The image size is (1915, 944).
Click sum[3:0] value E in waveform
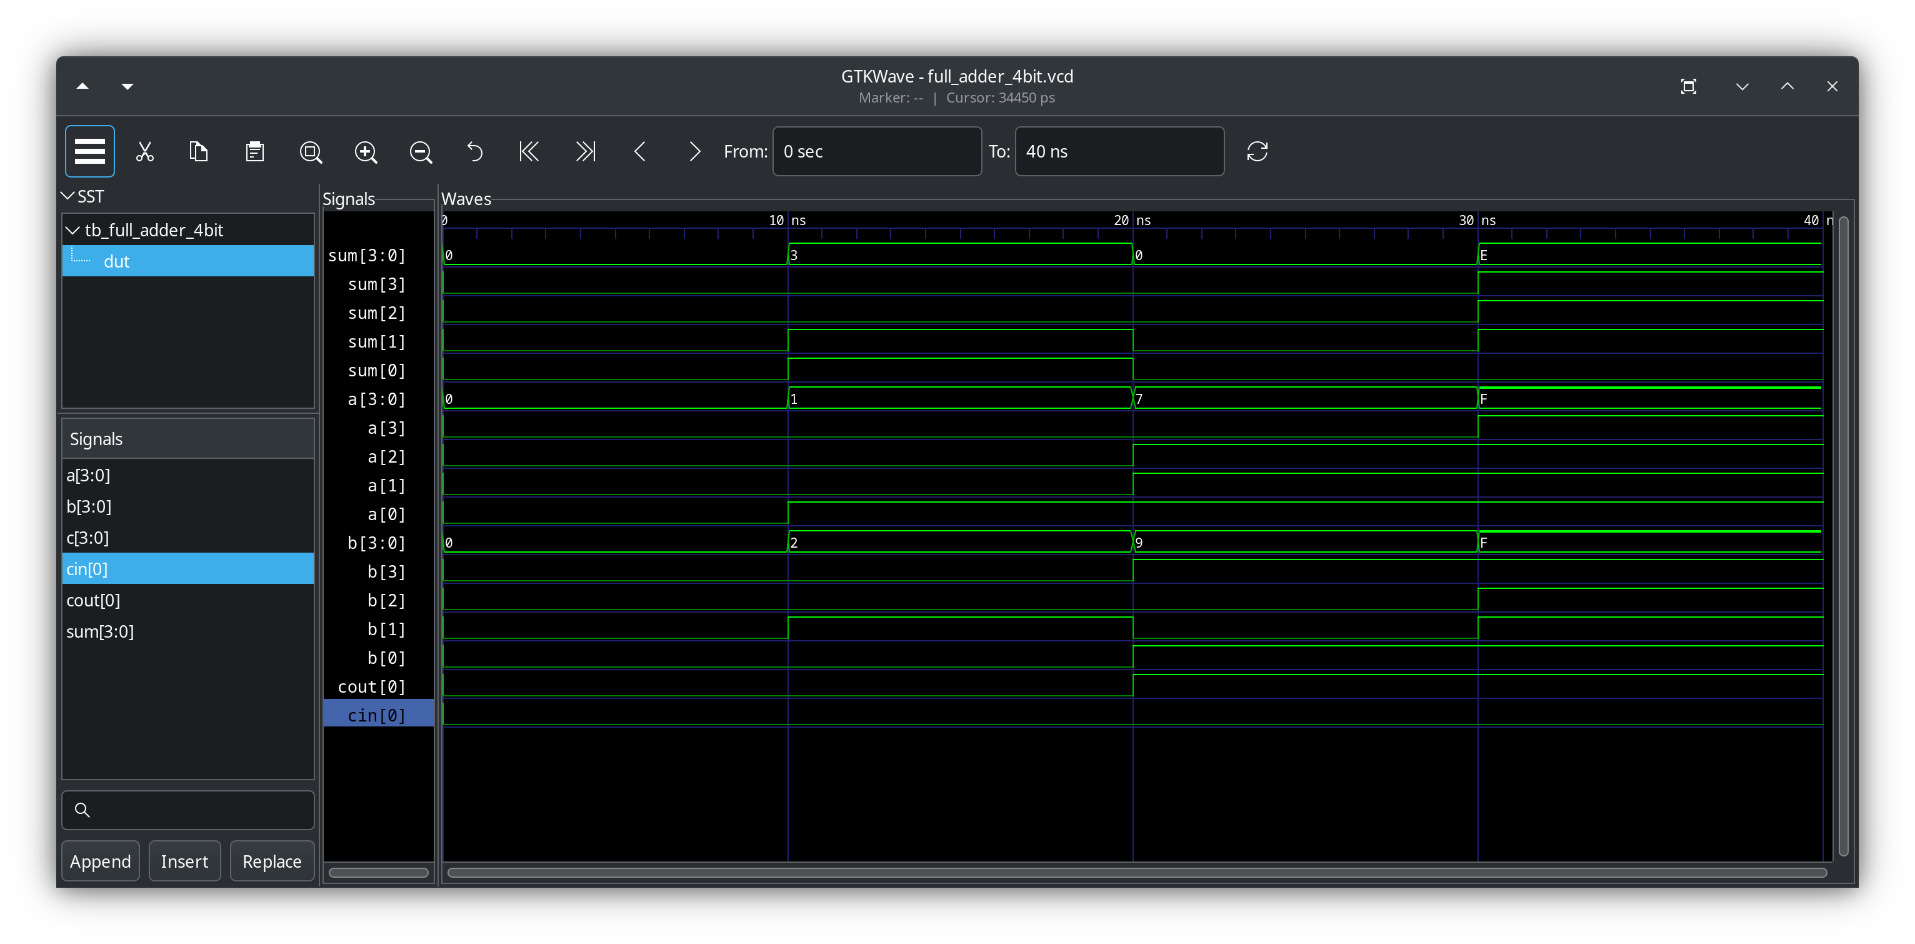click(1484, 256)
